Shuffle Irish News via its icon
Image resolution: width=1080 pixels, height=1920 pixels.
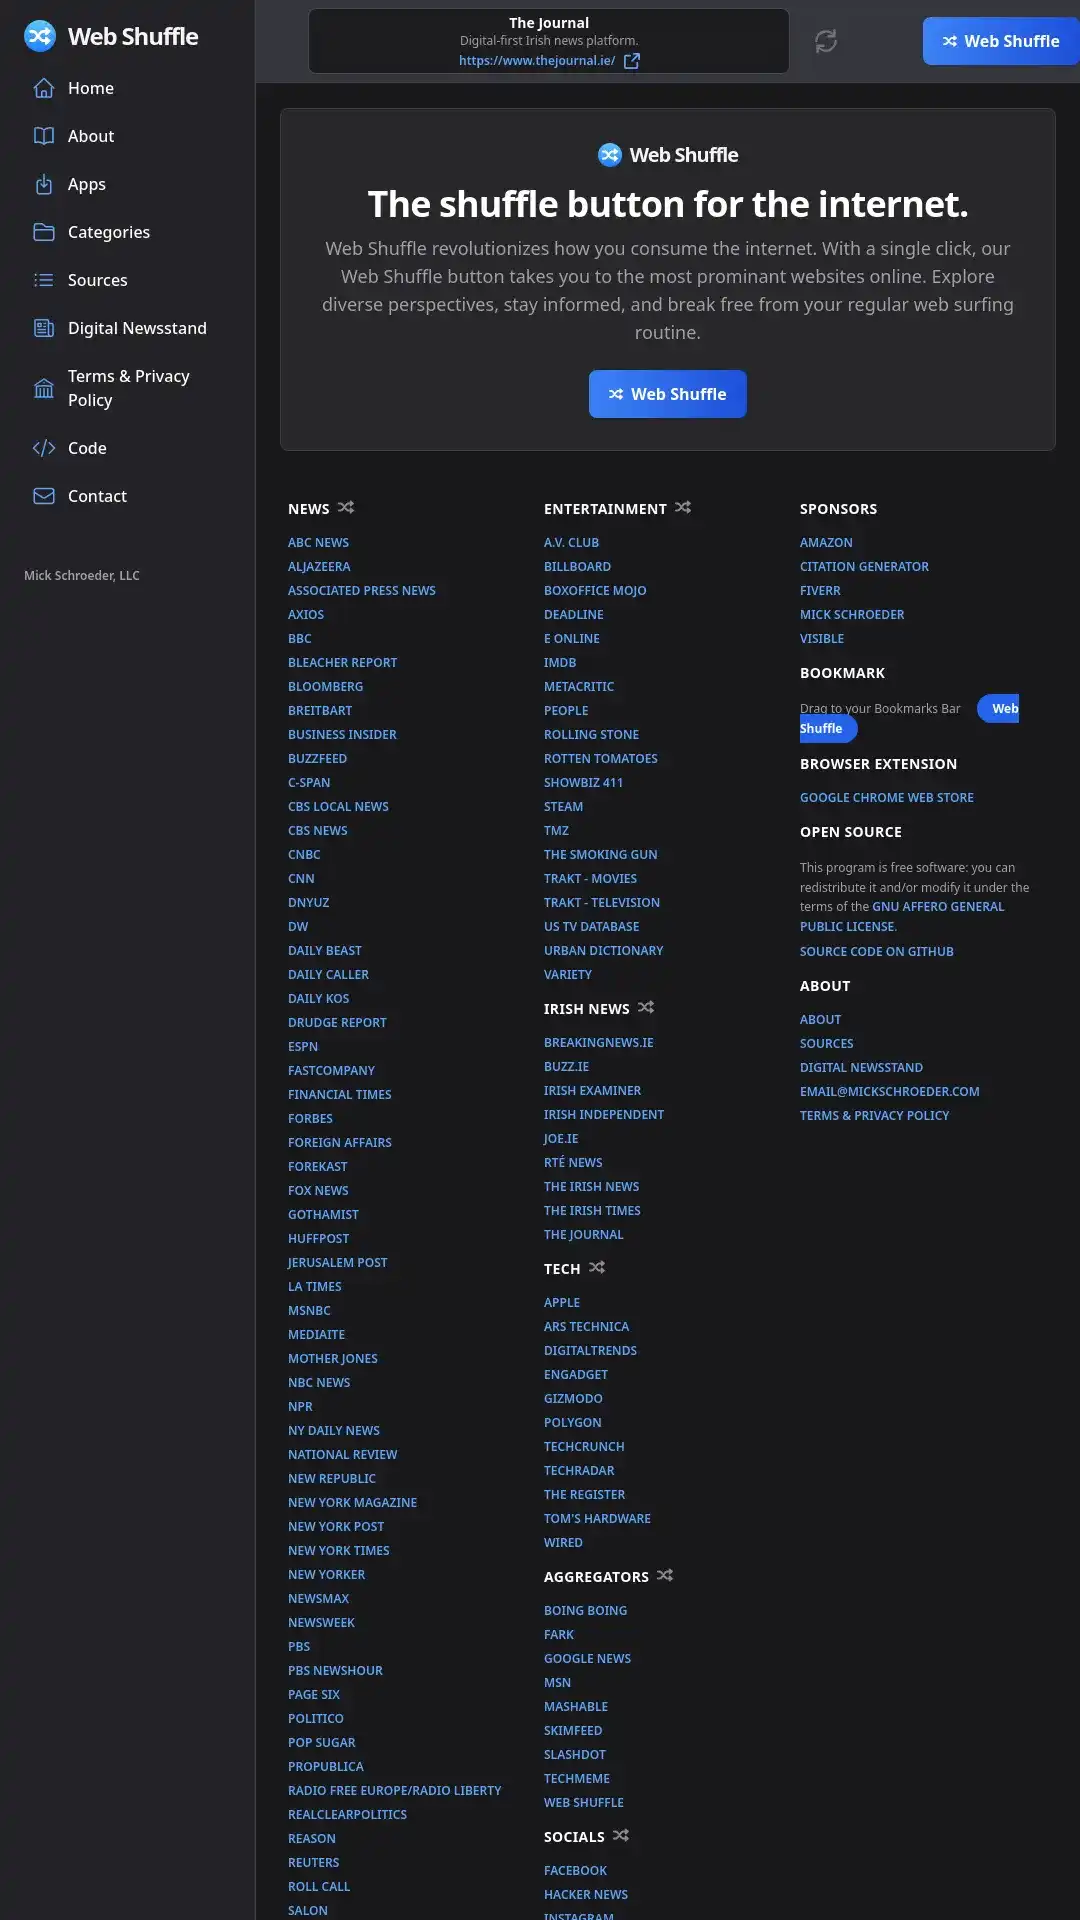click(646, 1008)
